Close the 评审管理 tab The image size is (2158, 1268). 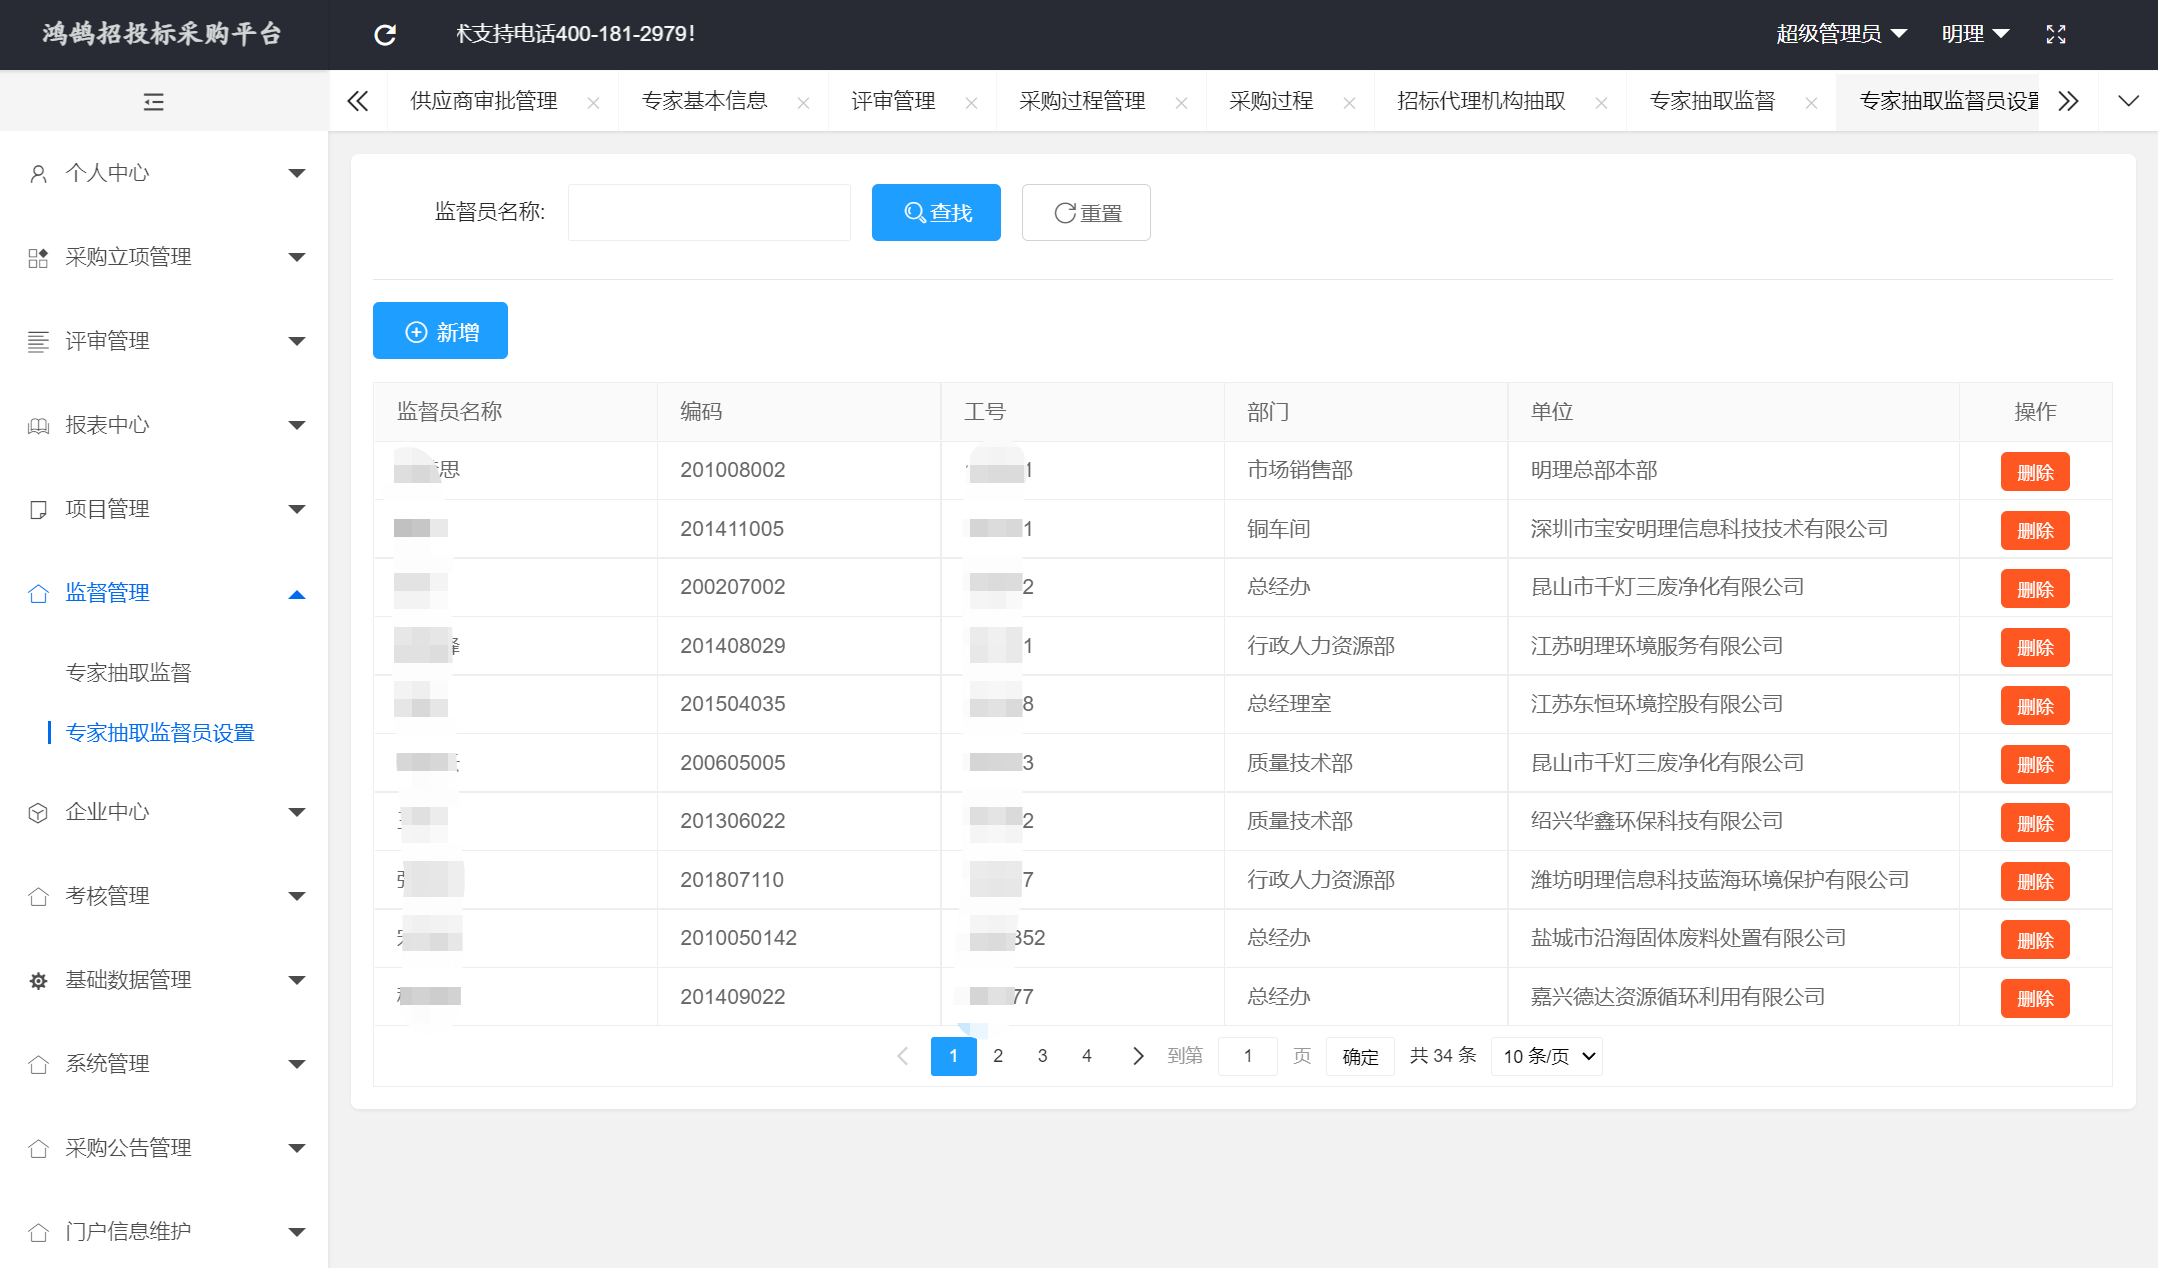click(971, 103)
